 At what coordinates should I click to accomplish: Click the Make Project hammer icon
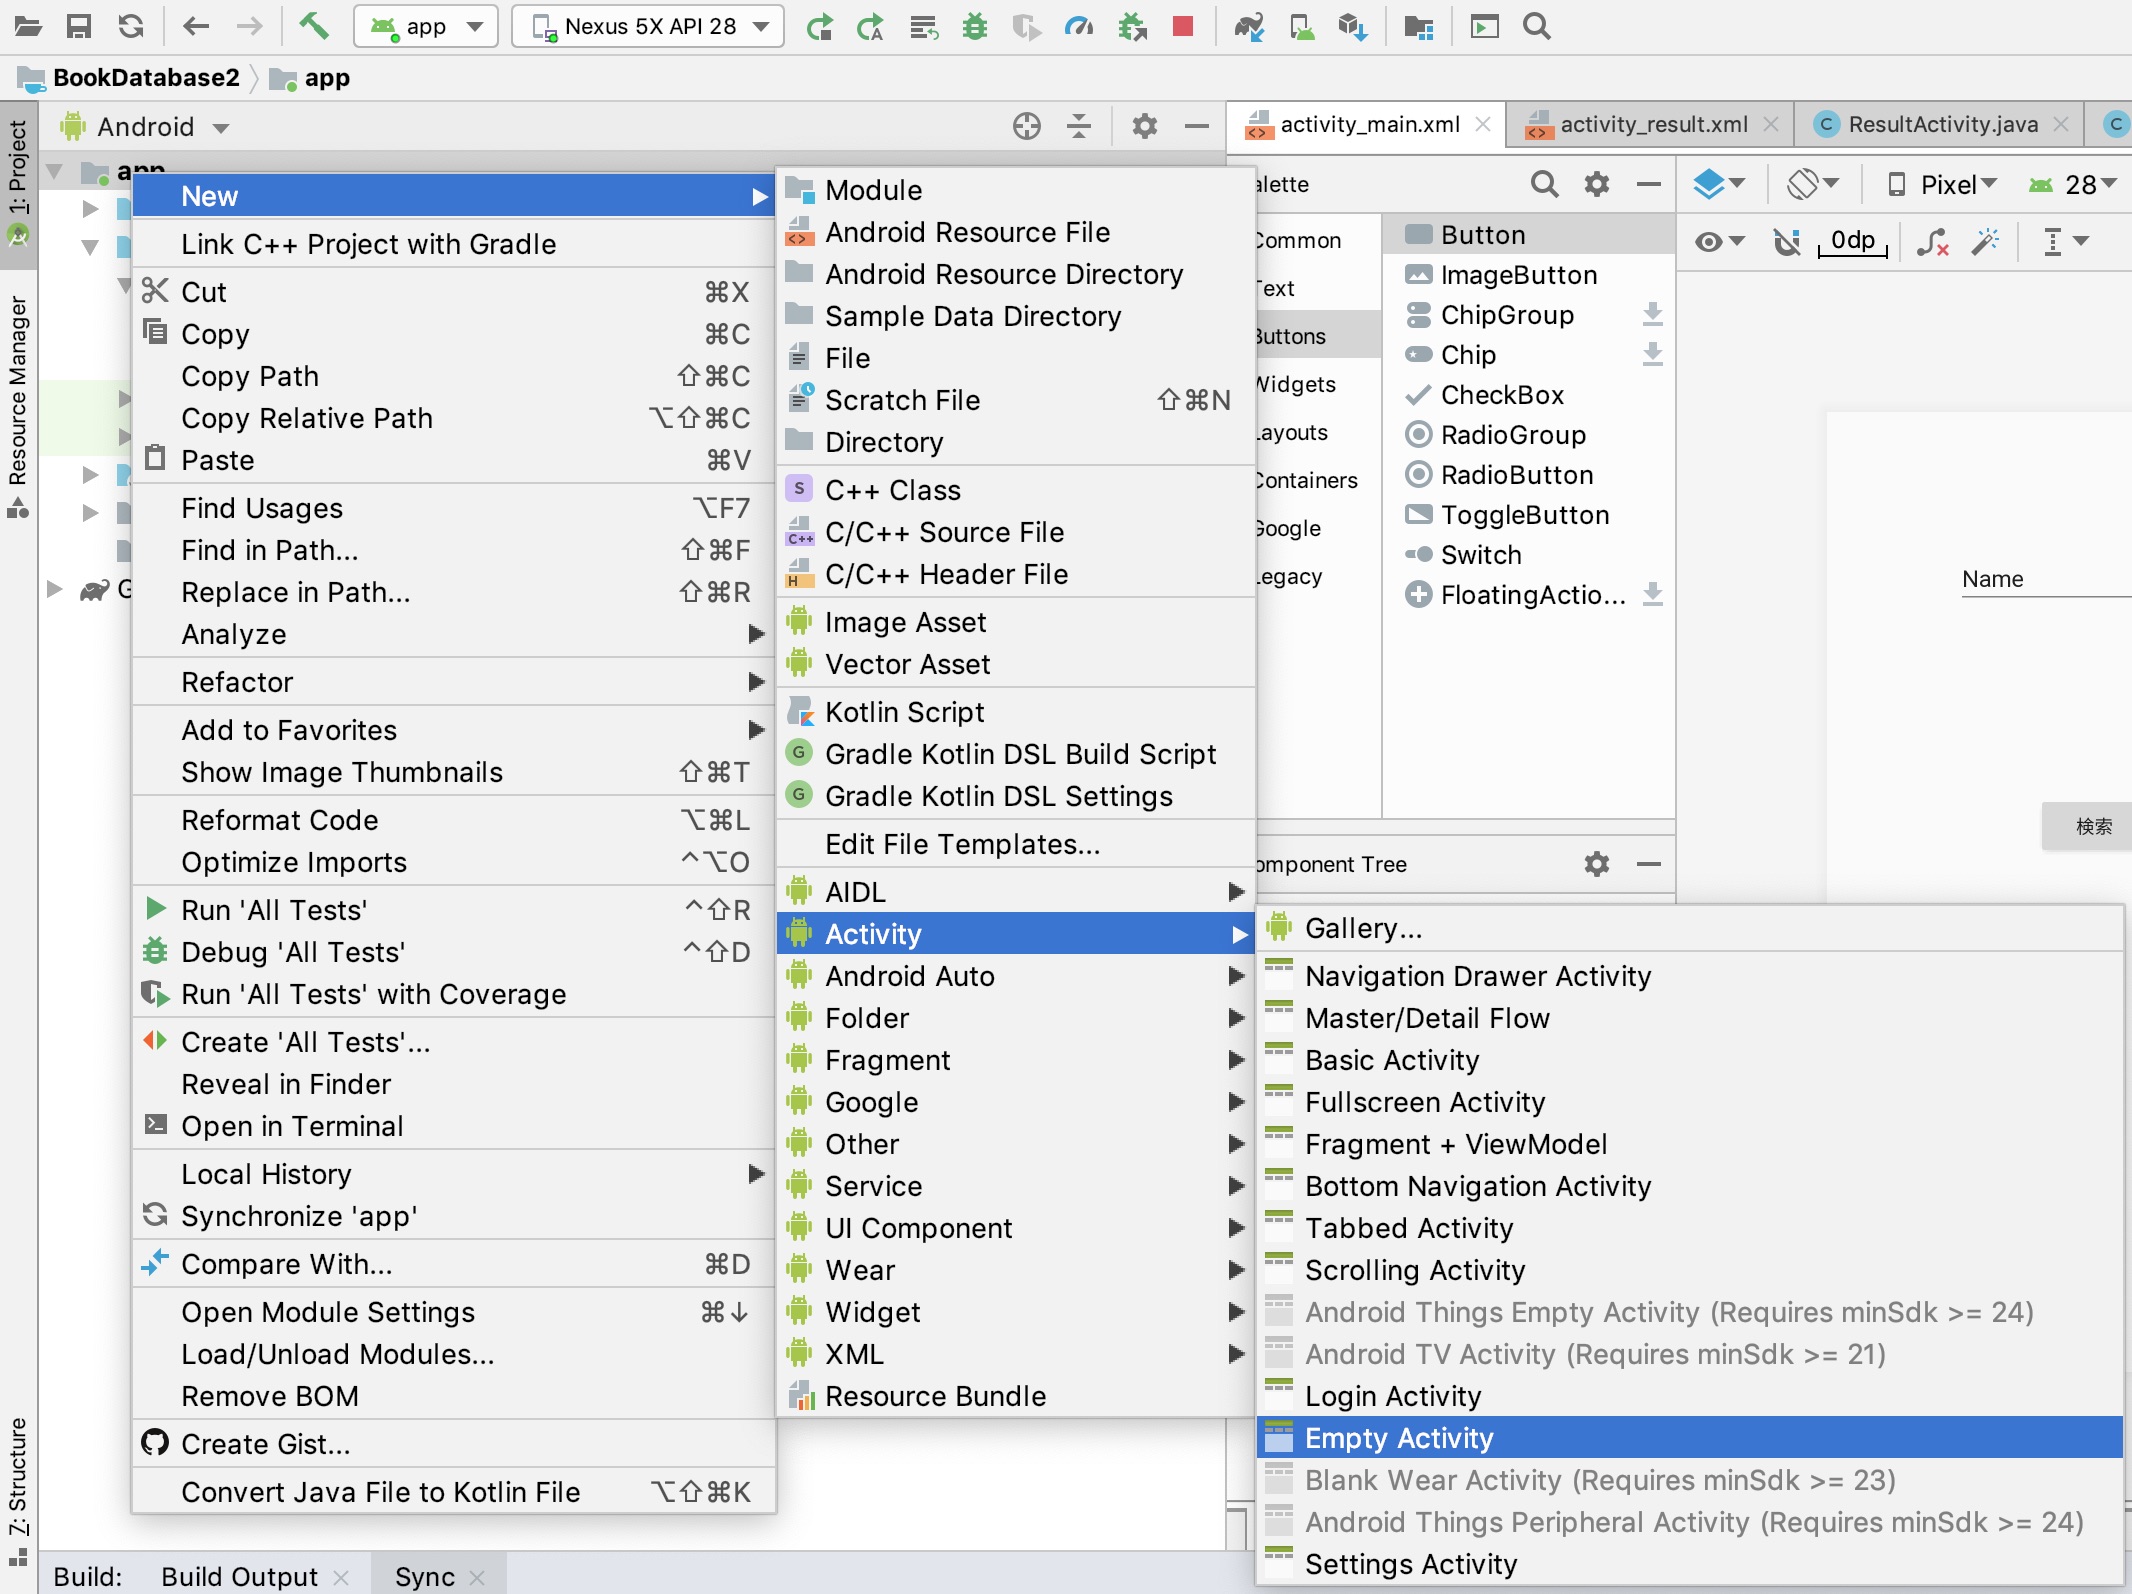point(314,26)
